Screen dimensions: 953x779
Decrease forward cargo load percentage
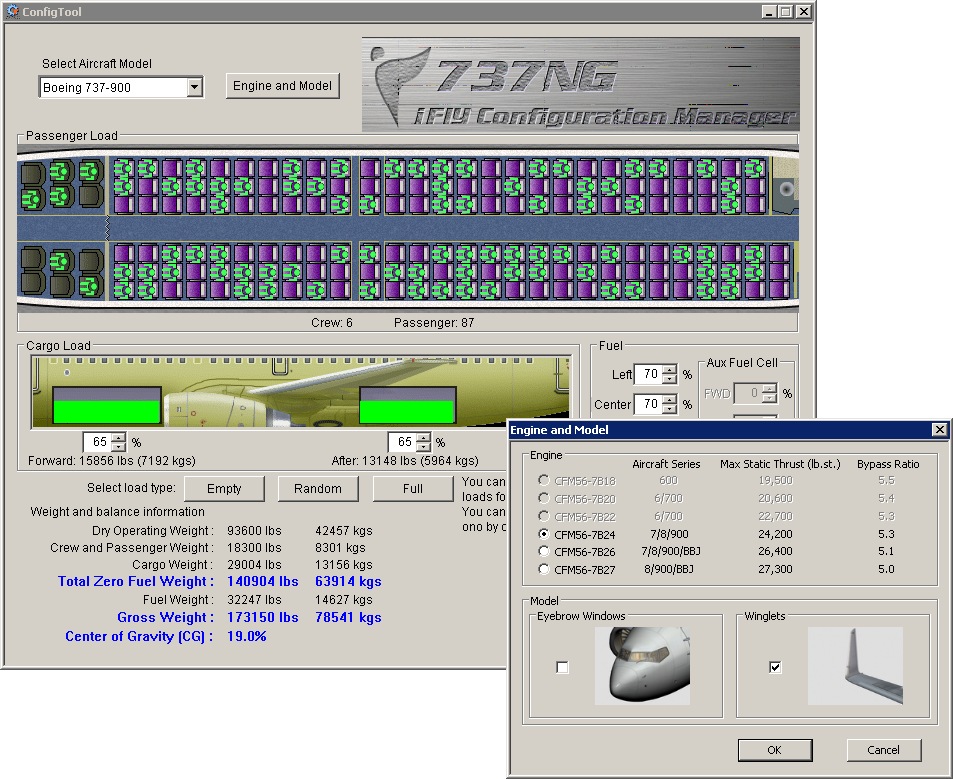point(119,447)
